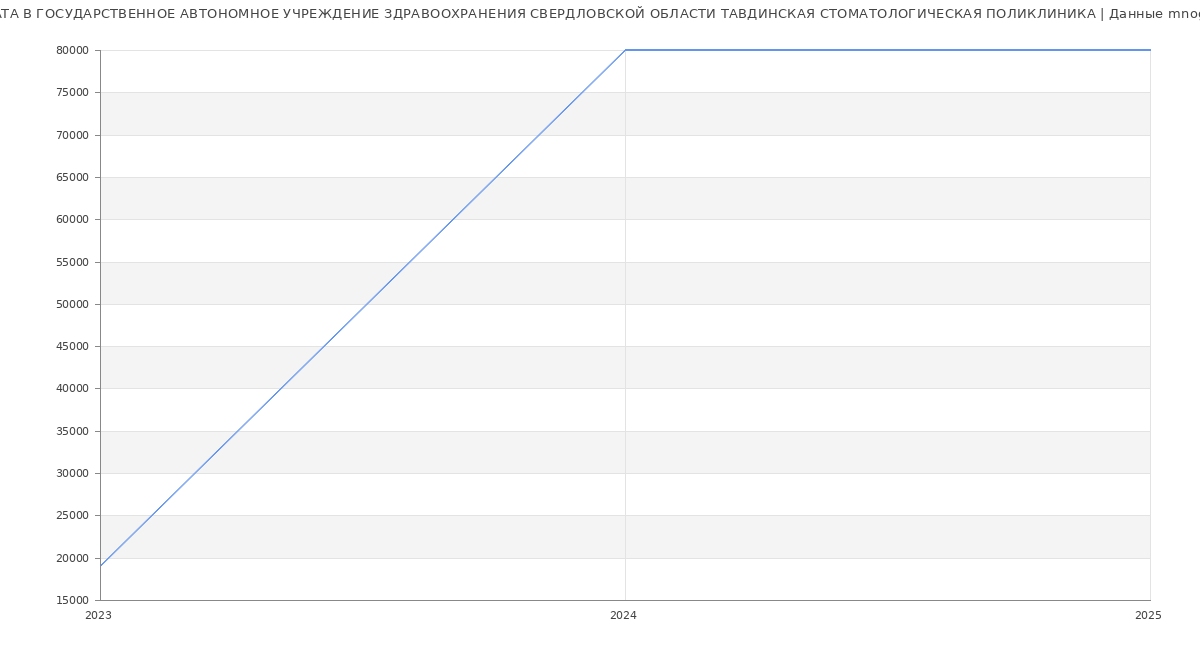
Task: Click the 45000 y-axis label
Action: 72,346
